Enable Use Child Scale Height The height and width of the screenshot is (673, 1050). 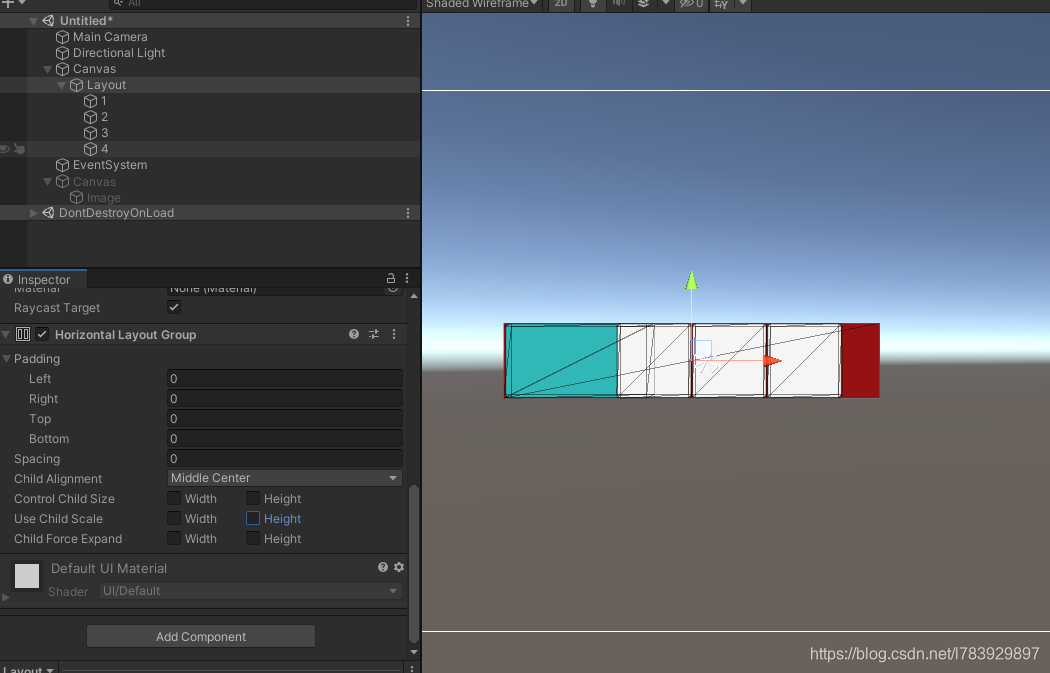(253, 518)
